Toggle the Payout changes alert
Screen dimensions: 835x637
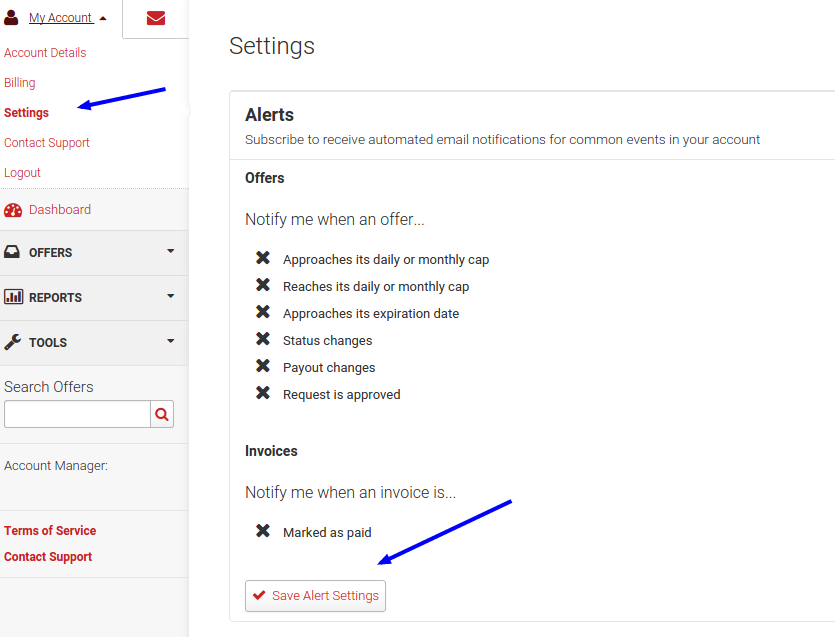coord(263,366)
